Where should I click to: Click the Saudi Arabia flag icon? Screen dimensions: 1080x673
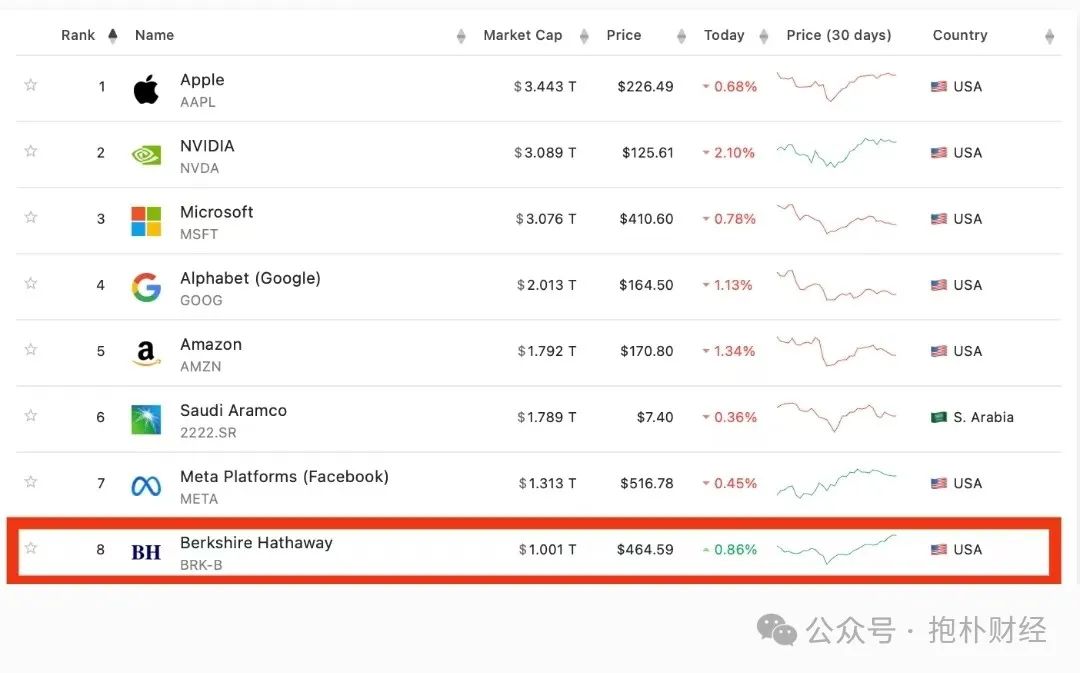click(938, 417)
